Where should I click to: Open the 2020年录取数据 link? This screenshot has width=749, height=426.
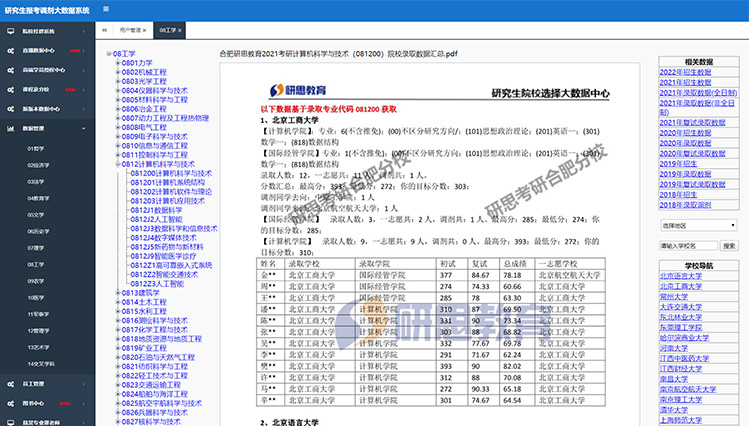685,143
